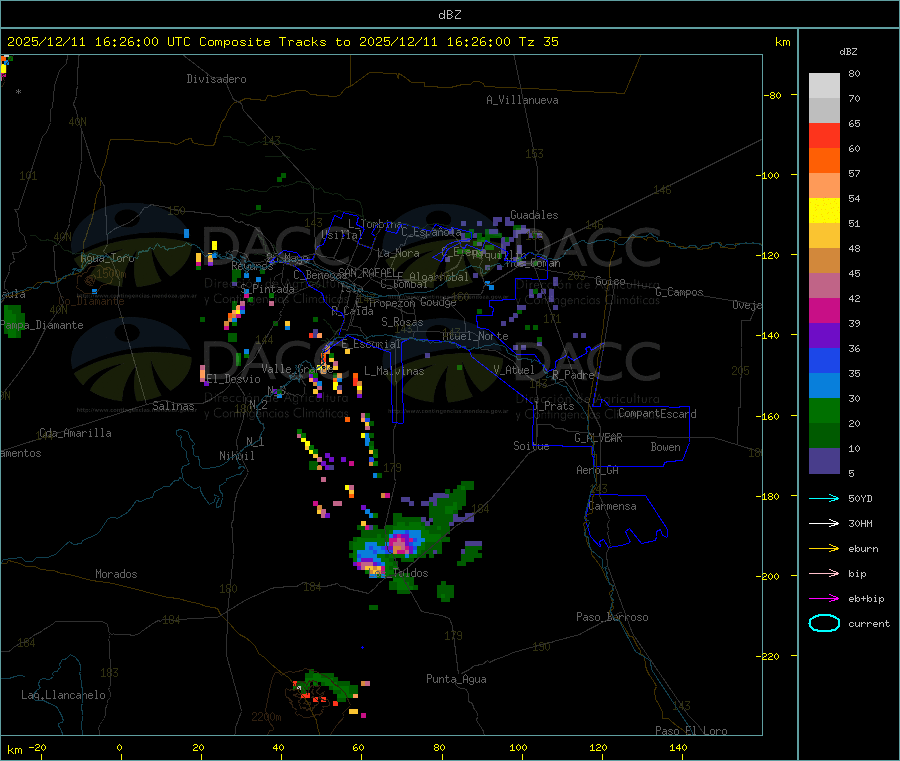
Task: Click the white 30HM arrow legend icon
Action: click(x=824, y=523)
